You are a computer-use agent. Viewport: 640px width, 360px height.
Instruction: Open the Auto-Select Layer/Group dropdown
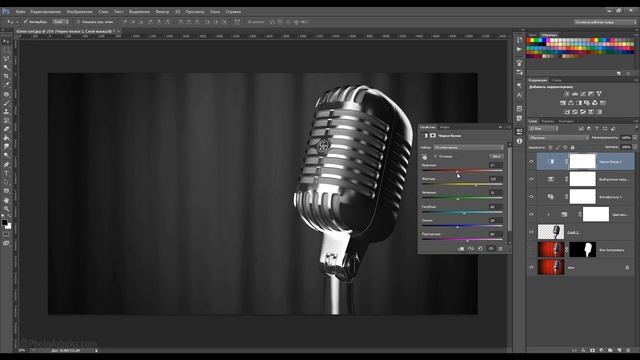(x=61, y=22)
